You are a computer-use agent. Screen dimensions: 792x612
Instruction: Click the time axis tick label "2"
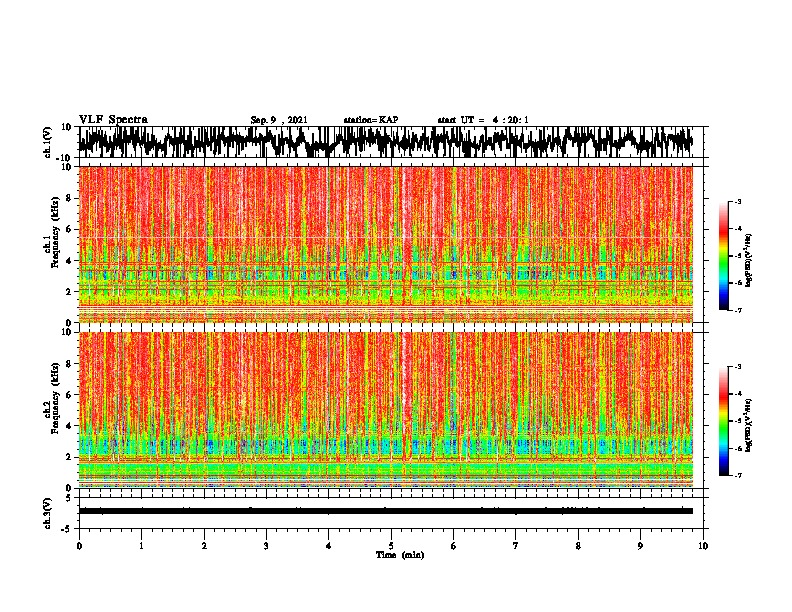point(204,546)
